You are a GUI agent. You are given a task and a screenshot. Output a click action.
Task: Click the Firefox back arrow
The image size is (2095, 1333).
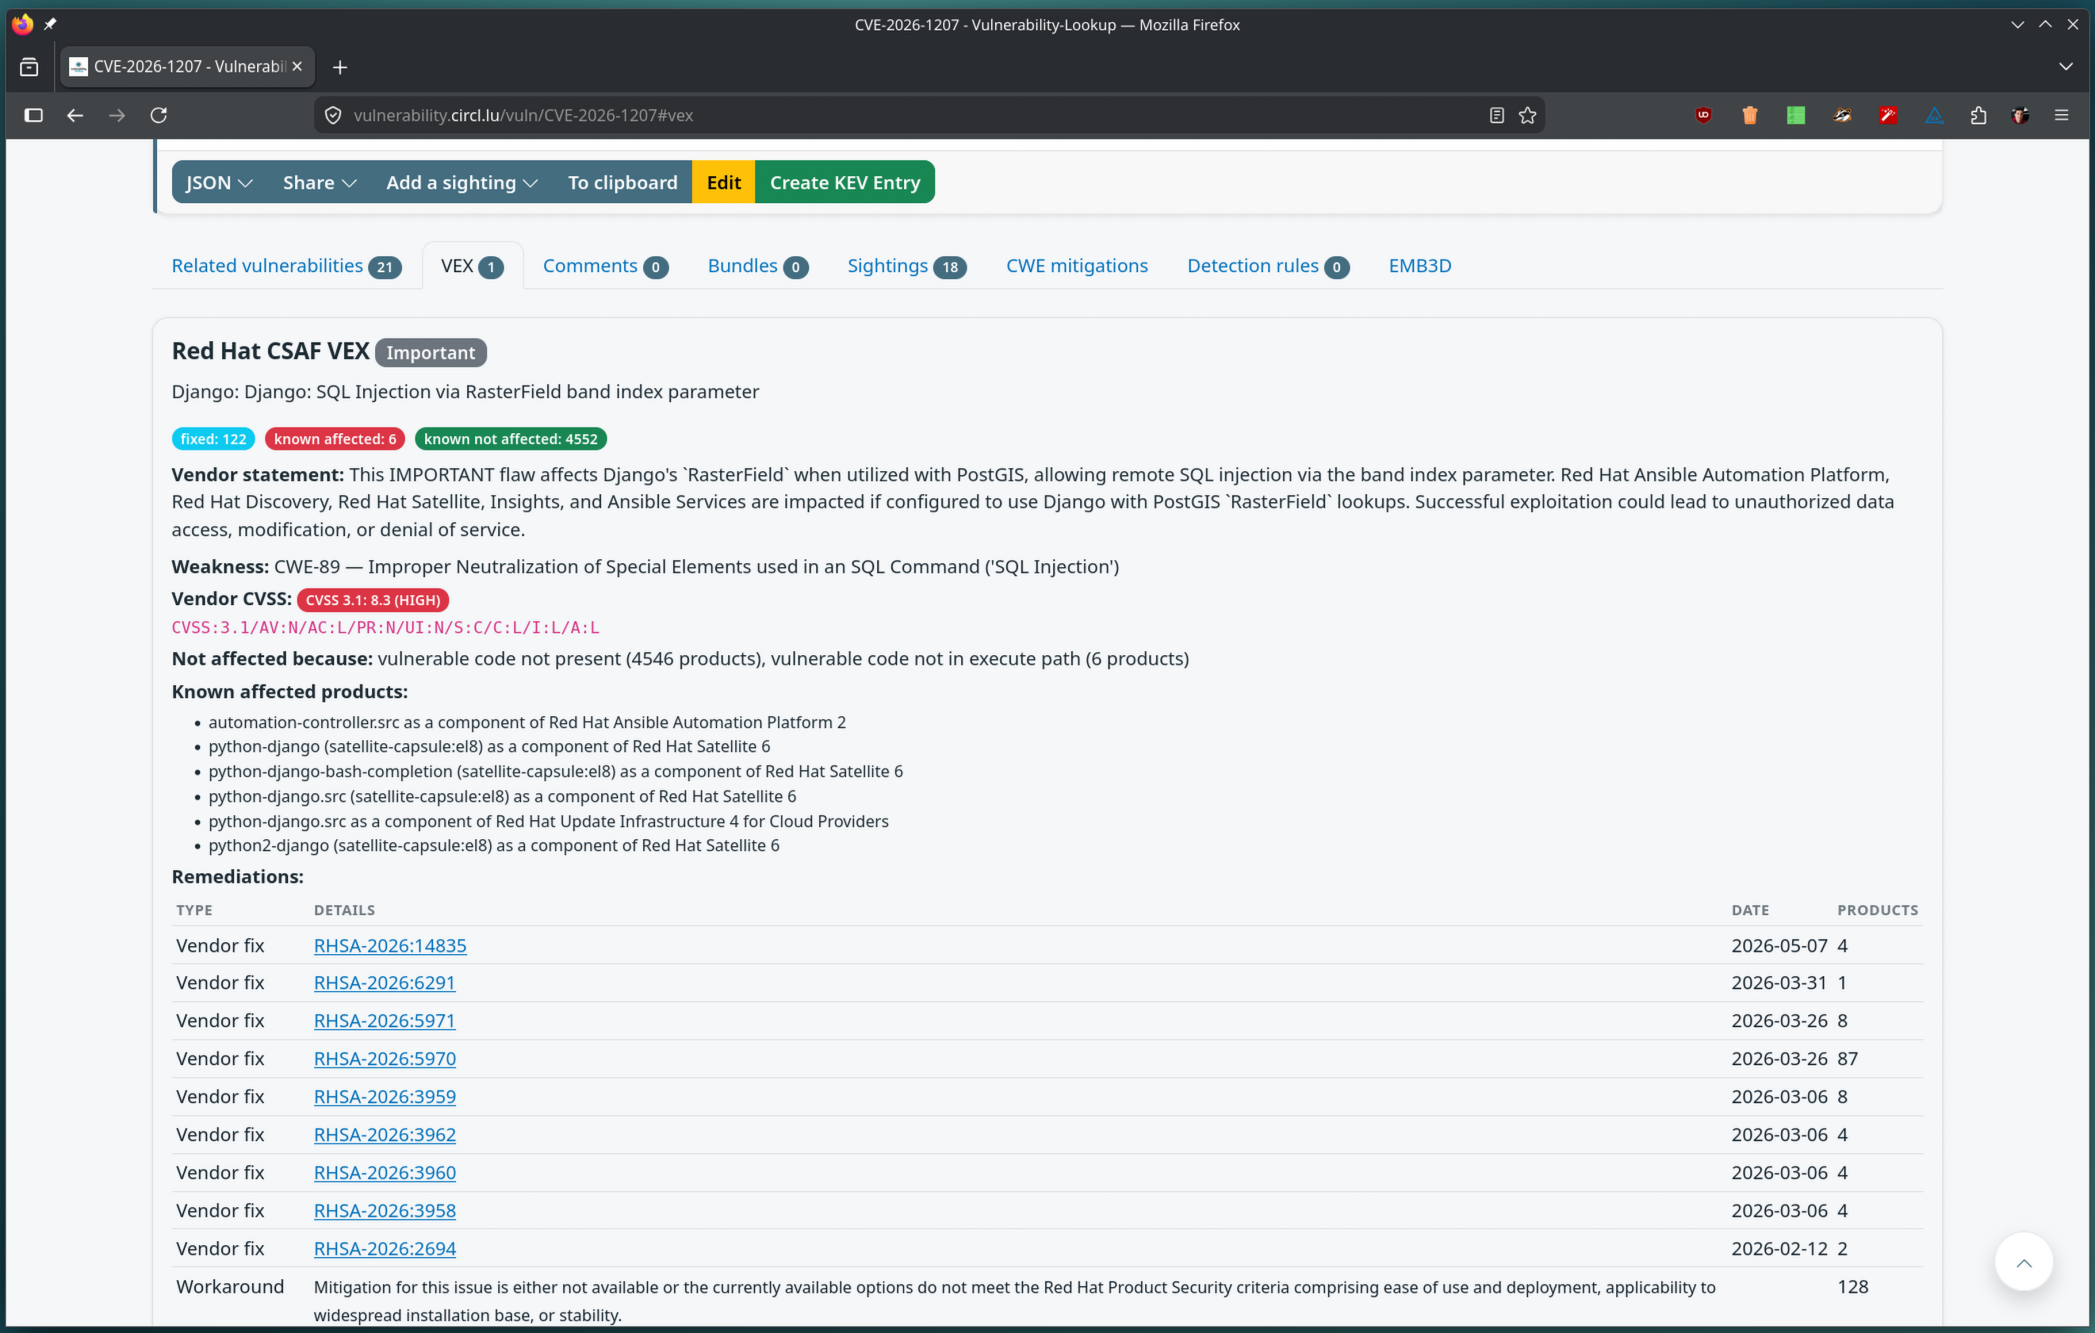(x=75, y=115)
